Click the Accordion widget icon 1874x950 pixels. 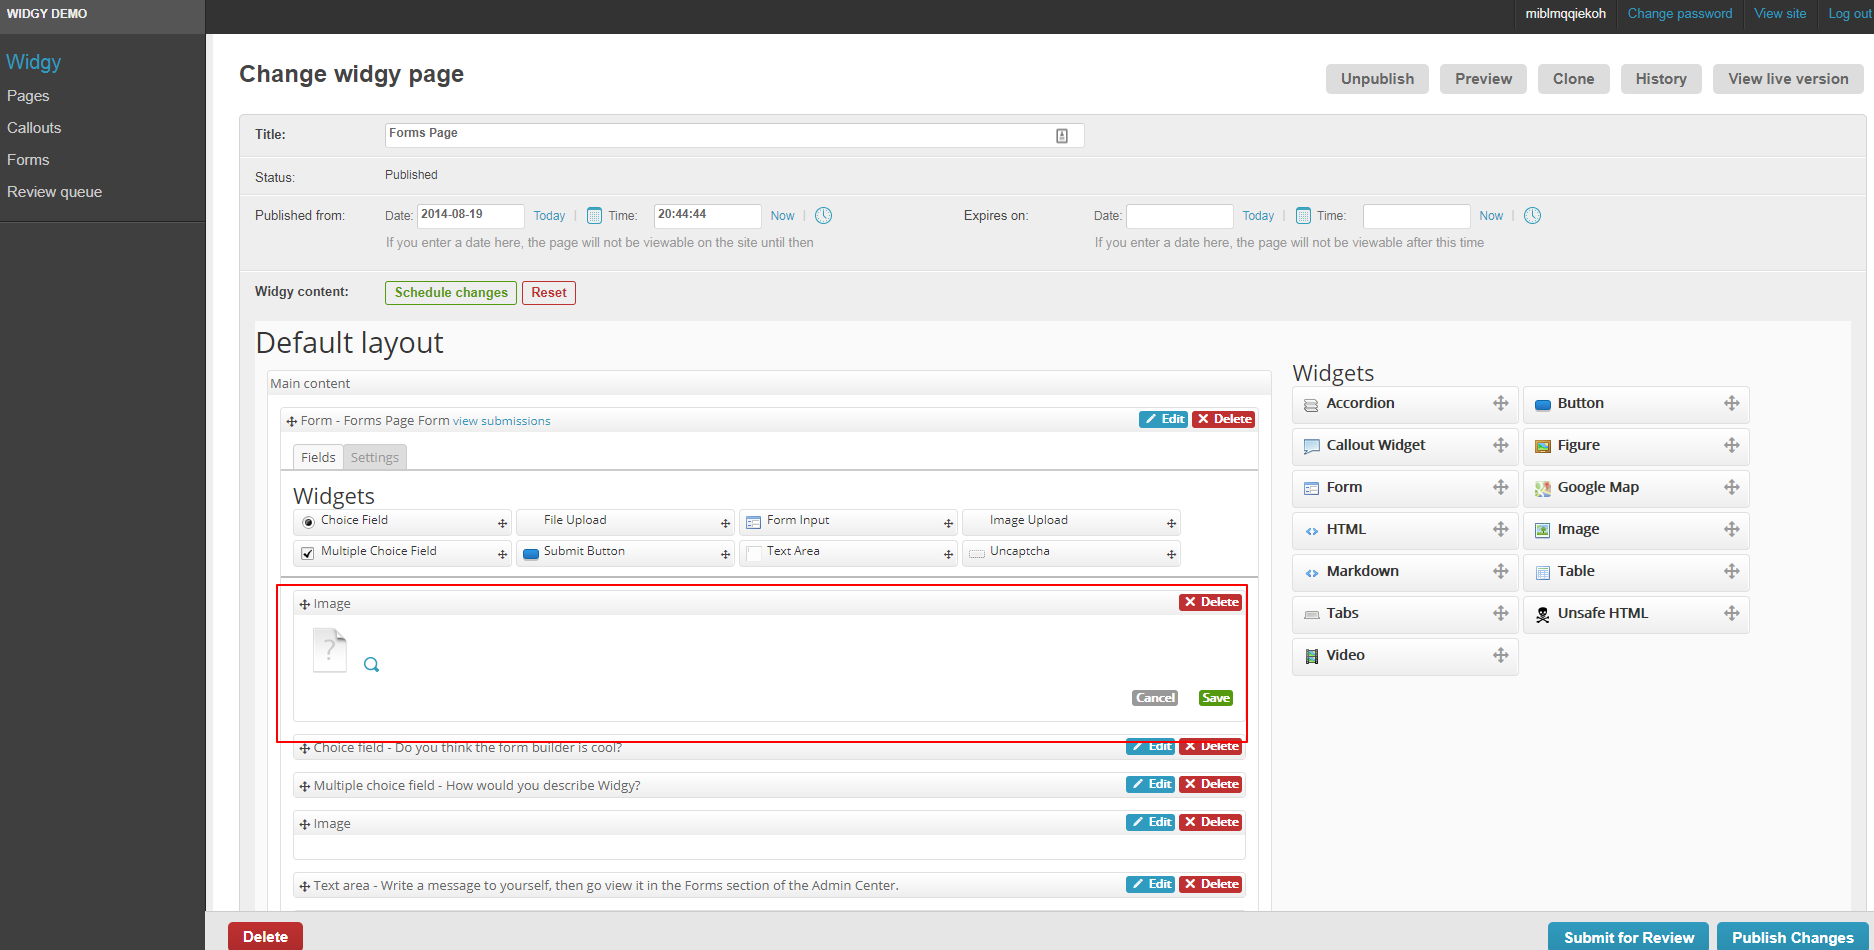tap(1311, 404)
